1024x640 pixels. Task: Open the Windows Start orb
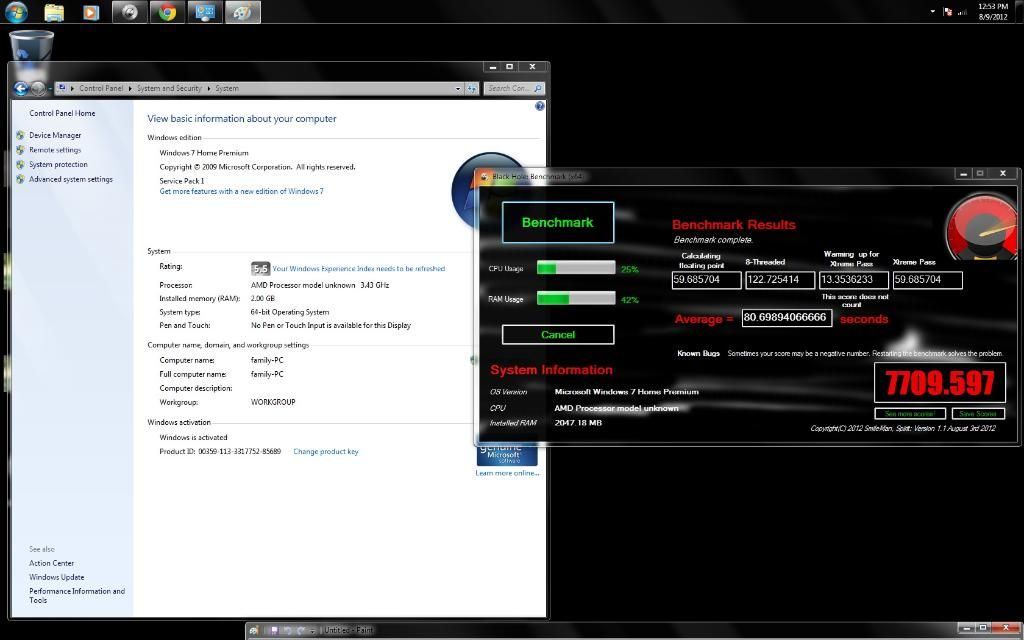click(x=16, y=11)
